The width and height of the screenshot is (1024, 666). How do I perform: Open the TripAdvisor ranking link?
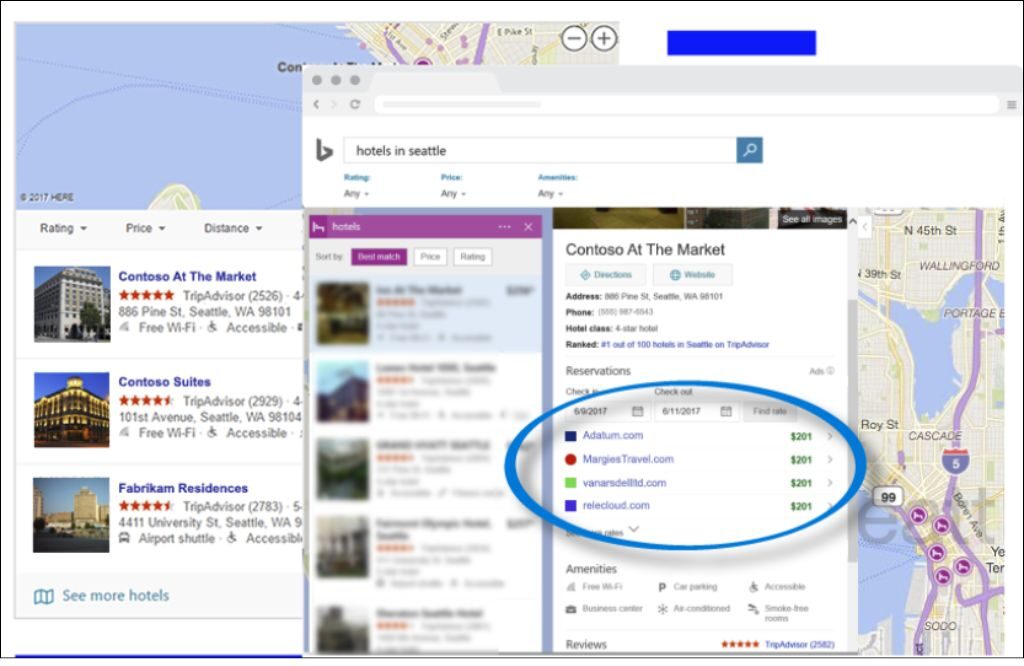click(685, 344)
